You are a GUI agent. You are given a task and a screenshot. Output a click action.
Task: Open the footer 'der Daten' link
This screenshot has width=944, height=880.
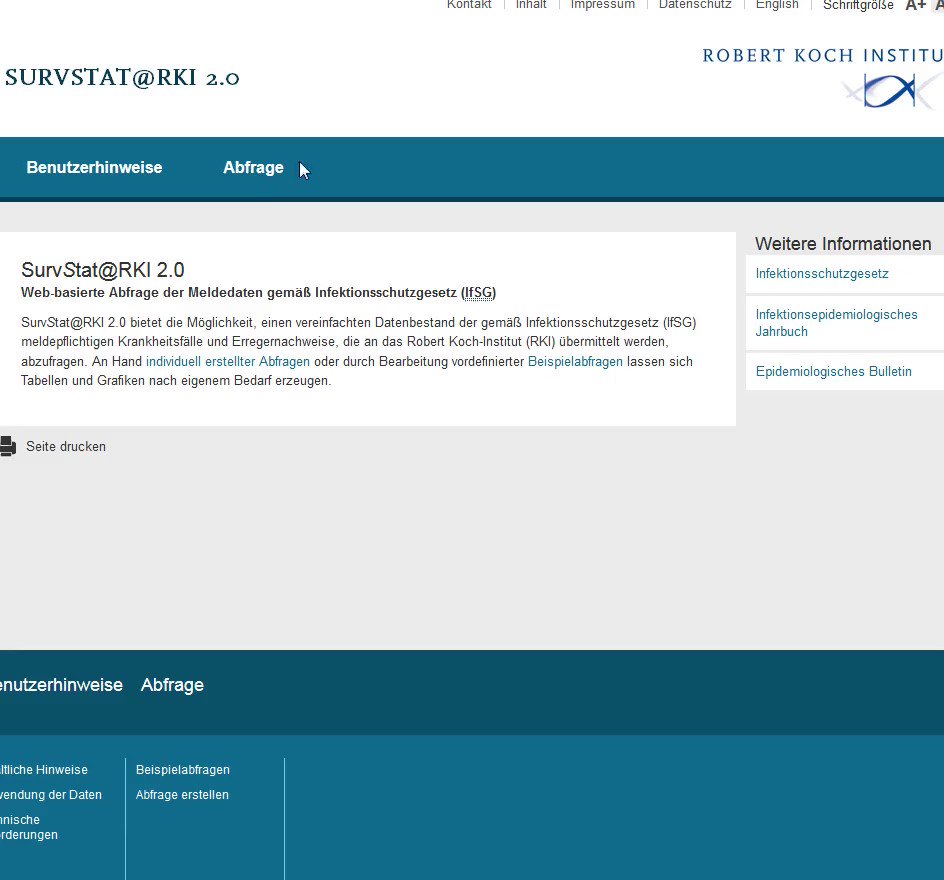tap(51, 795)
